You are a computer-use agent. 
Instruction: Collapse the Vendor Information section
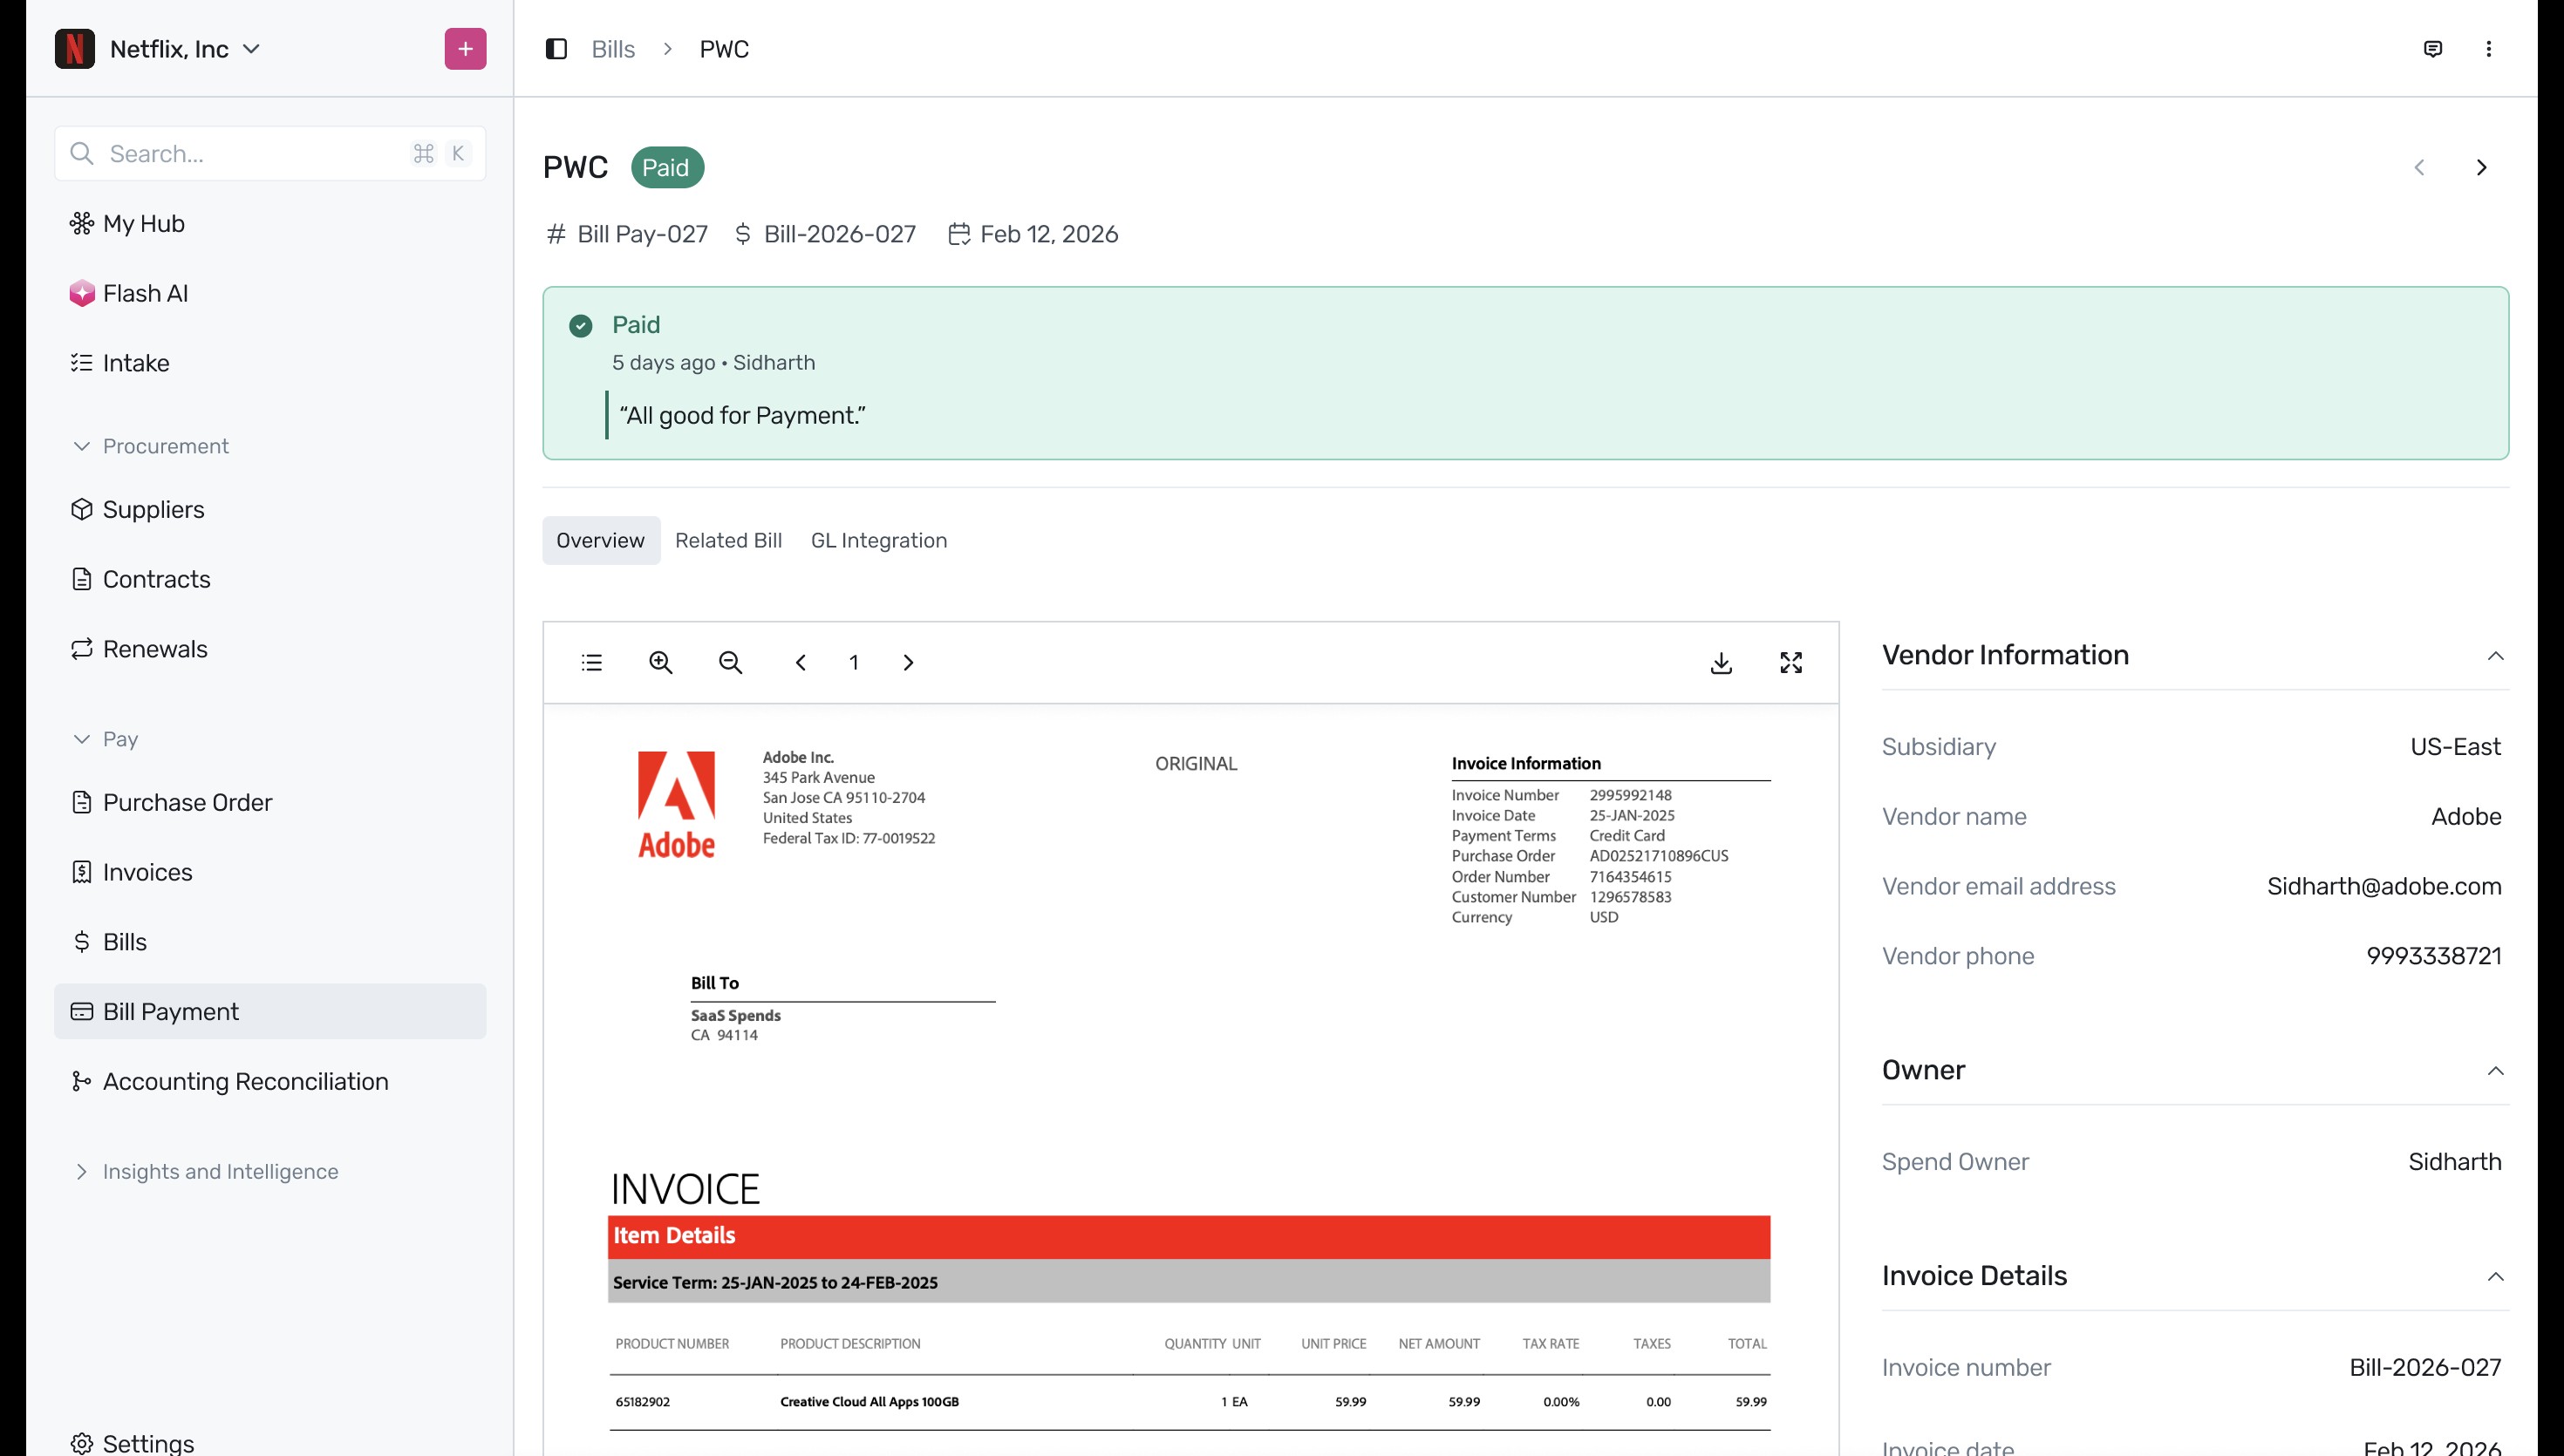click(x=2496, y=655)
